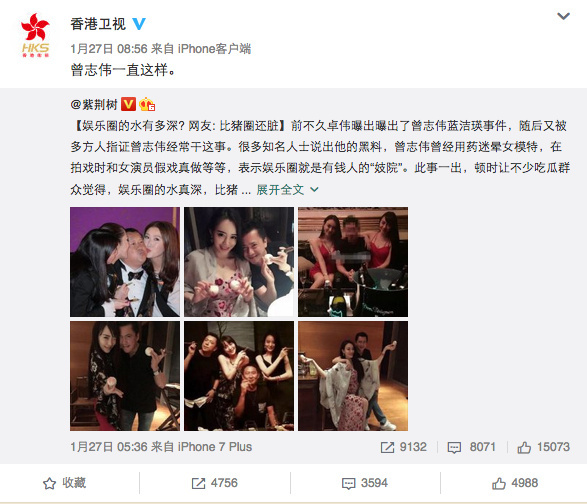
Task: Click the 香港卫视 HKS avatar logo
Action: coord(35,35)
